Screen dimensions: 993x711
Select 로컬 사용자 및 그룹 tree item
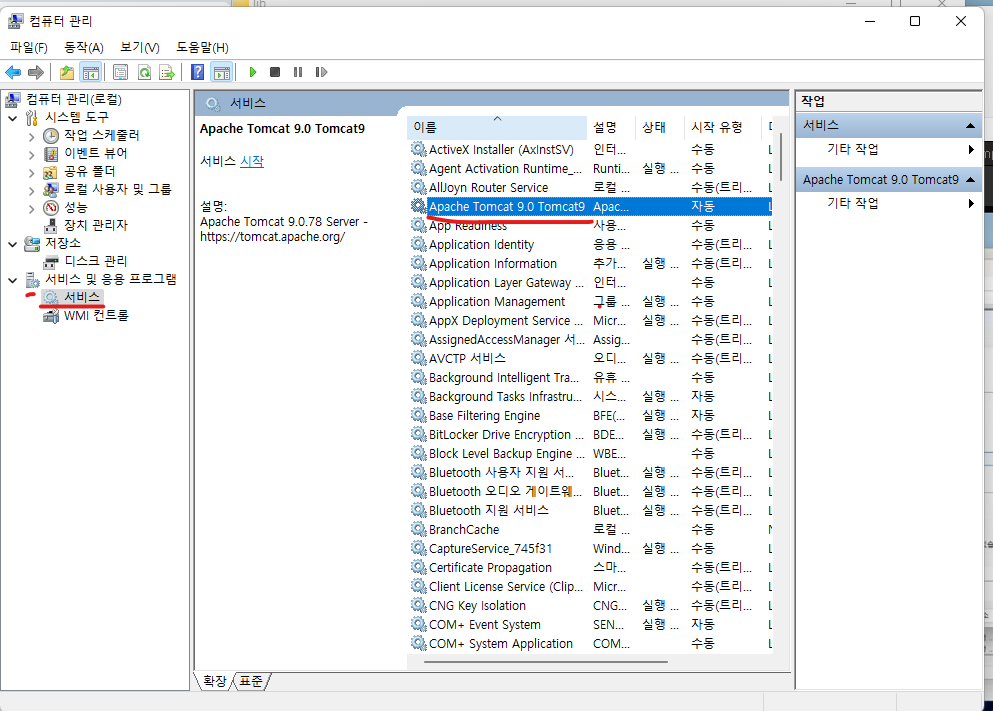click(x=118, y=189)
